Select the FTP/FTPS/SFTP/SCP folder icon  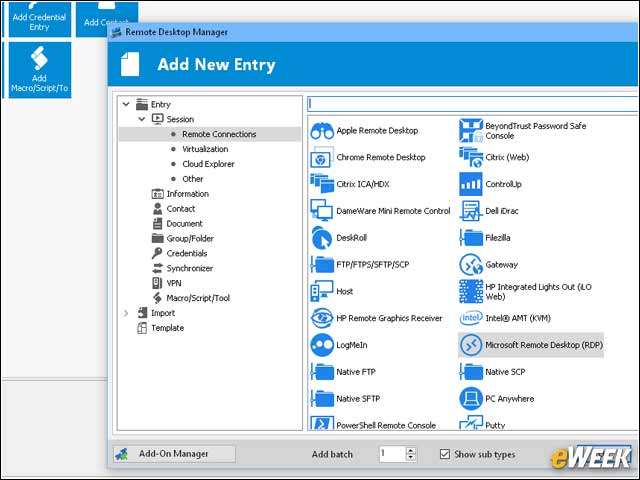tap(322, 264)
